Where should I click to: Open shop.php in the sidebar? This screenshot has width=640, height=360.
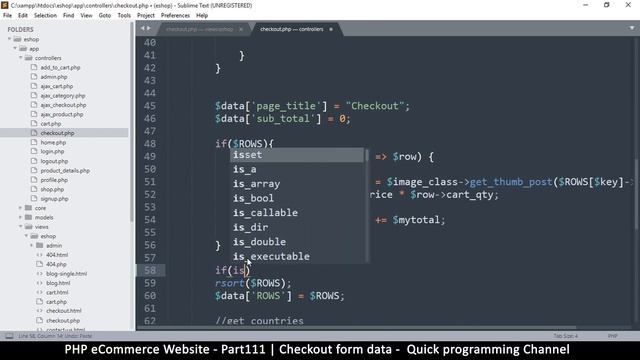pos(52,189)
